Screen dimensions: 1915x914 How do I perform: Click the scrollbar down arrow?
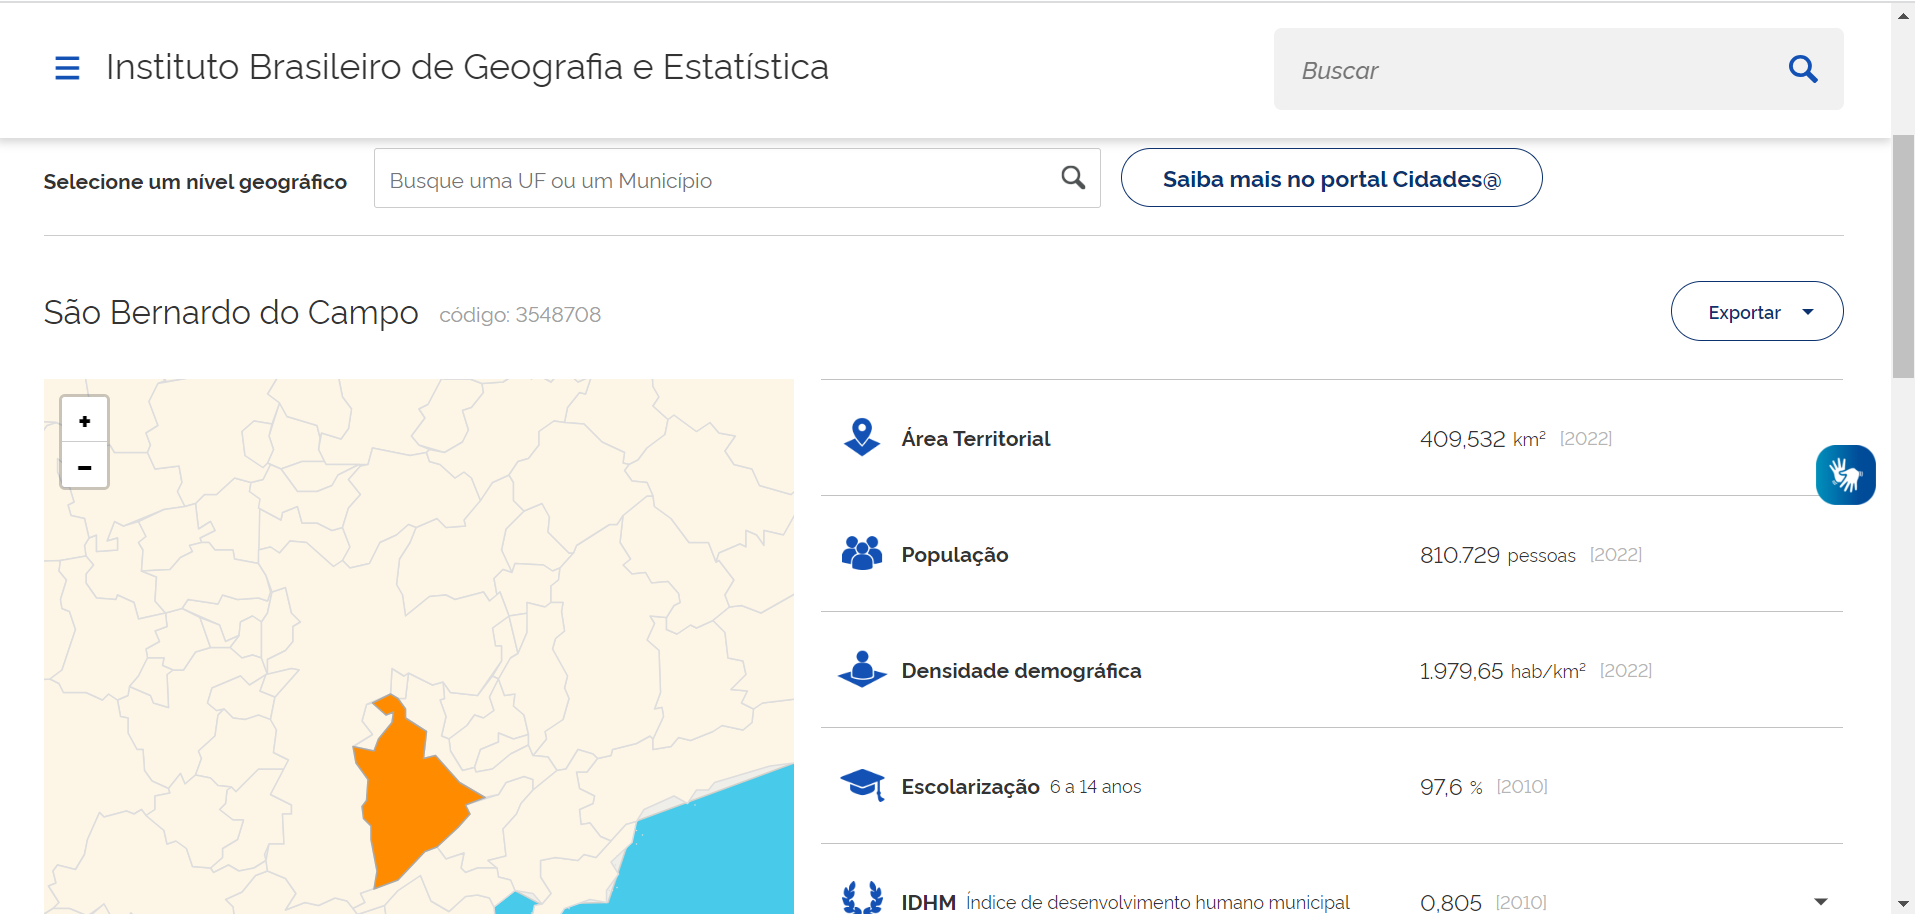tap(1903, 904)
